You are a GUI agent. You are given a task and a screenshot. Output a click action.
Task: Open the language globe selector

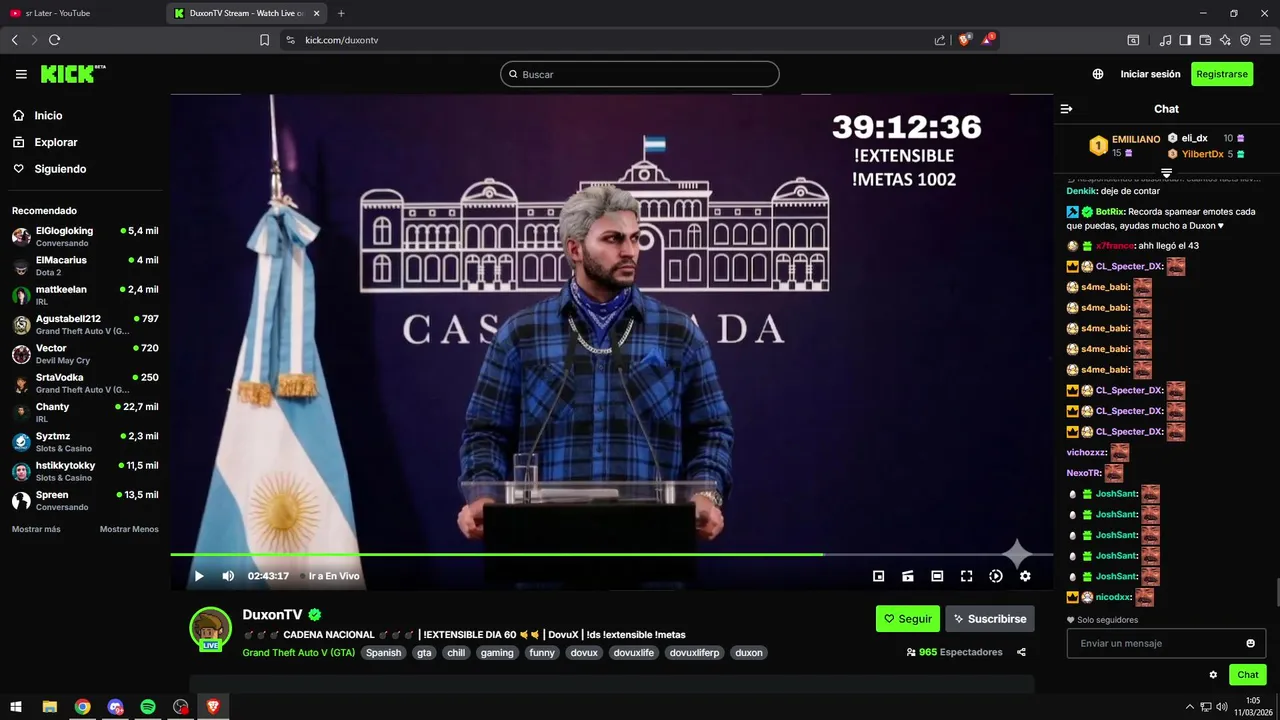[1098, 74]
